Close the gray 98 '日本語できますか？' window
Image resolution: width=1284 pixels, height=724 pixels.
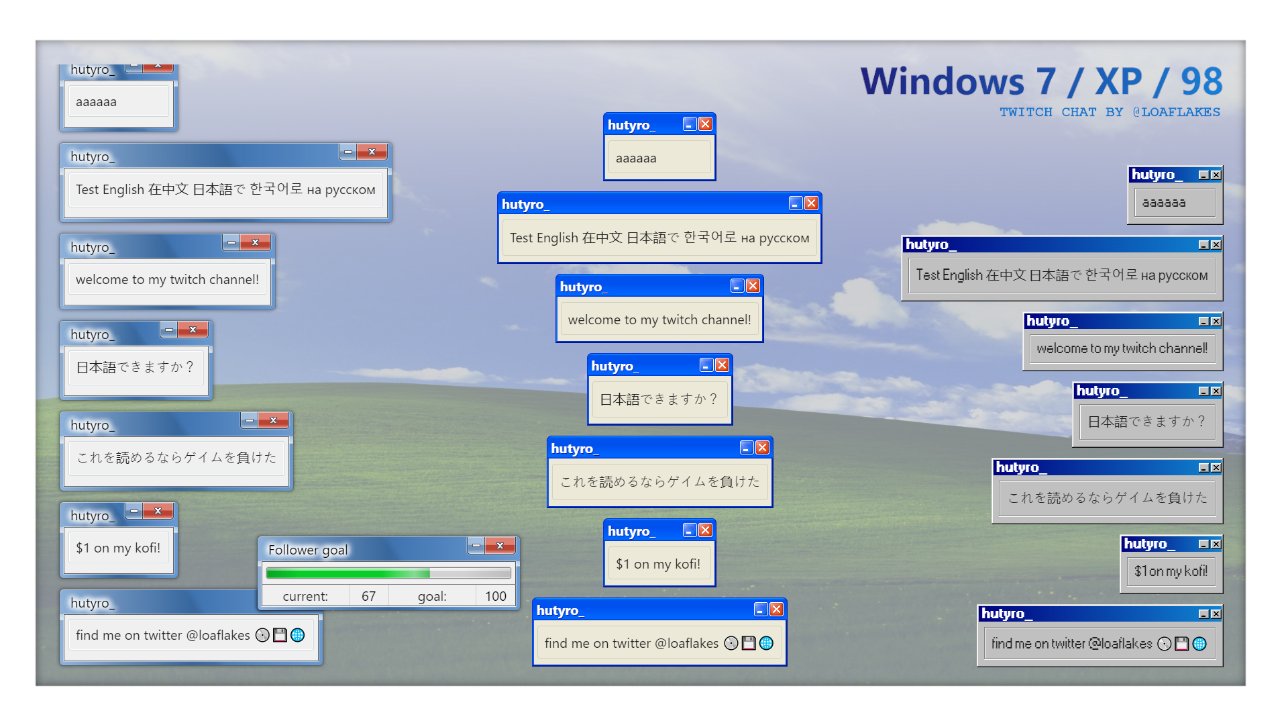pos(1216,391)
